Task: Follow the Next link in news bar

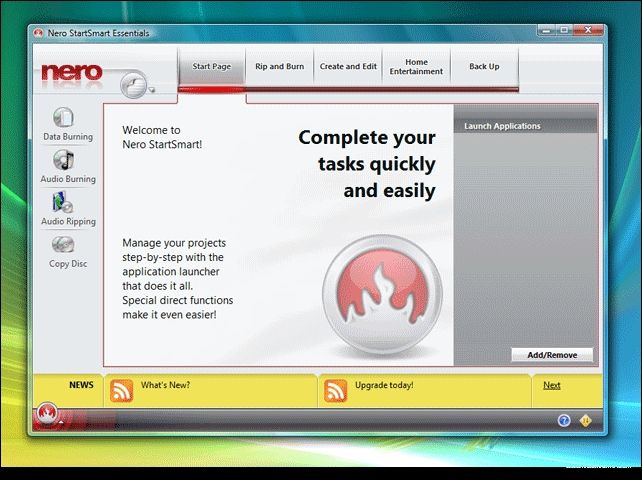Action: tap(552, 385)
